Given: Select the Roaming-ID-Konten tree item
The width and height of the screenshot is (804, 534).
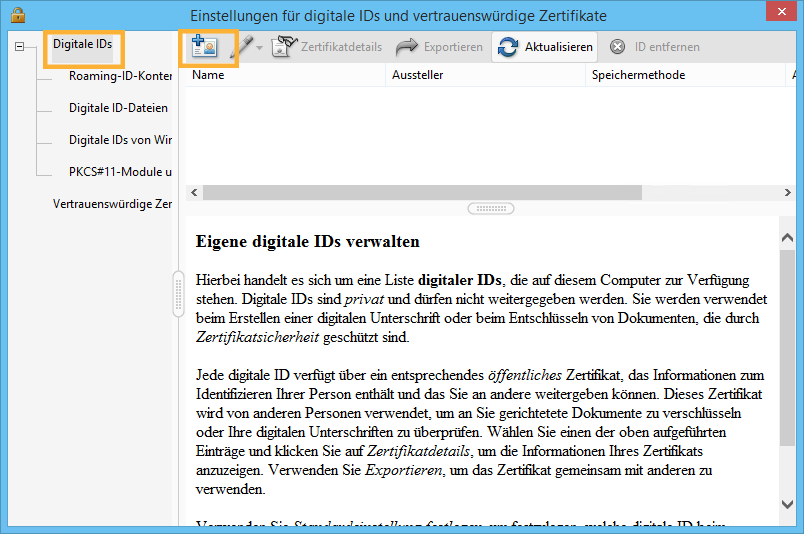Looking at the screenshot, I should point(120,76).
